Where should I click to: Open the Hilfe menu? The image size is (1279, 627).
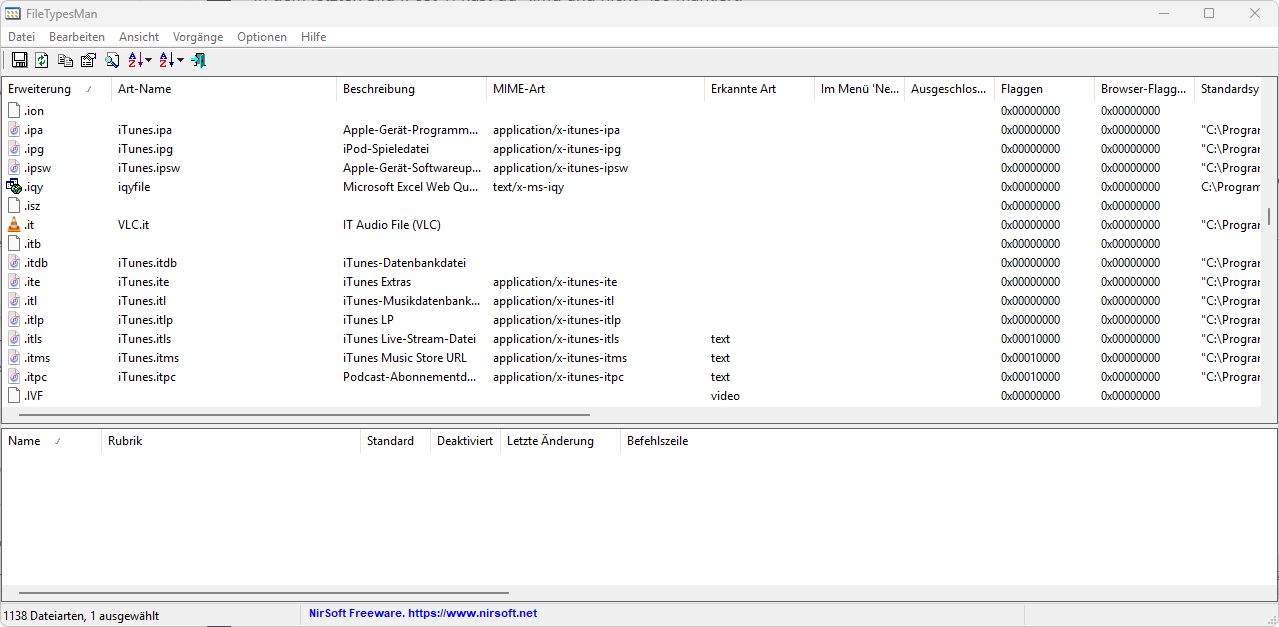point(314,37)
